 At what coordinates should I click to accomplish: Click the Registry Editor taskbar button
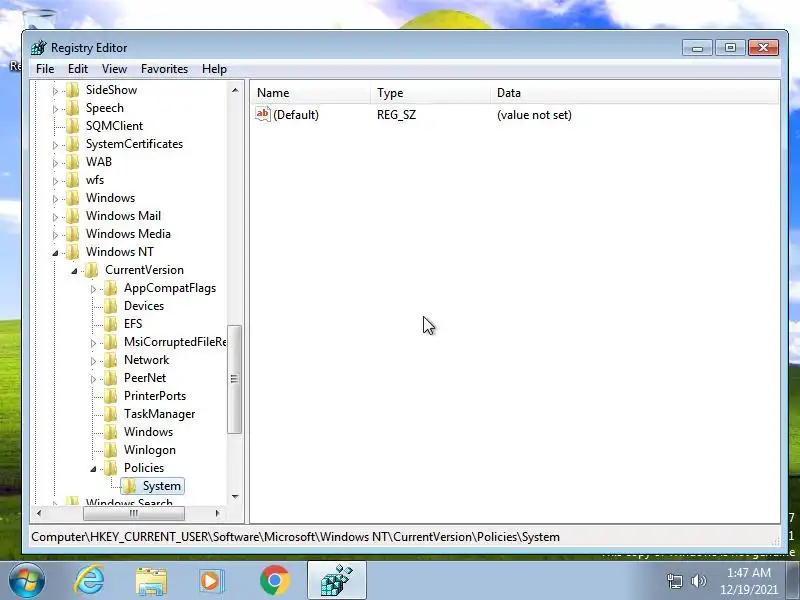click(337, 581)
